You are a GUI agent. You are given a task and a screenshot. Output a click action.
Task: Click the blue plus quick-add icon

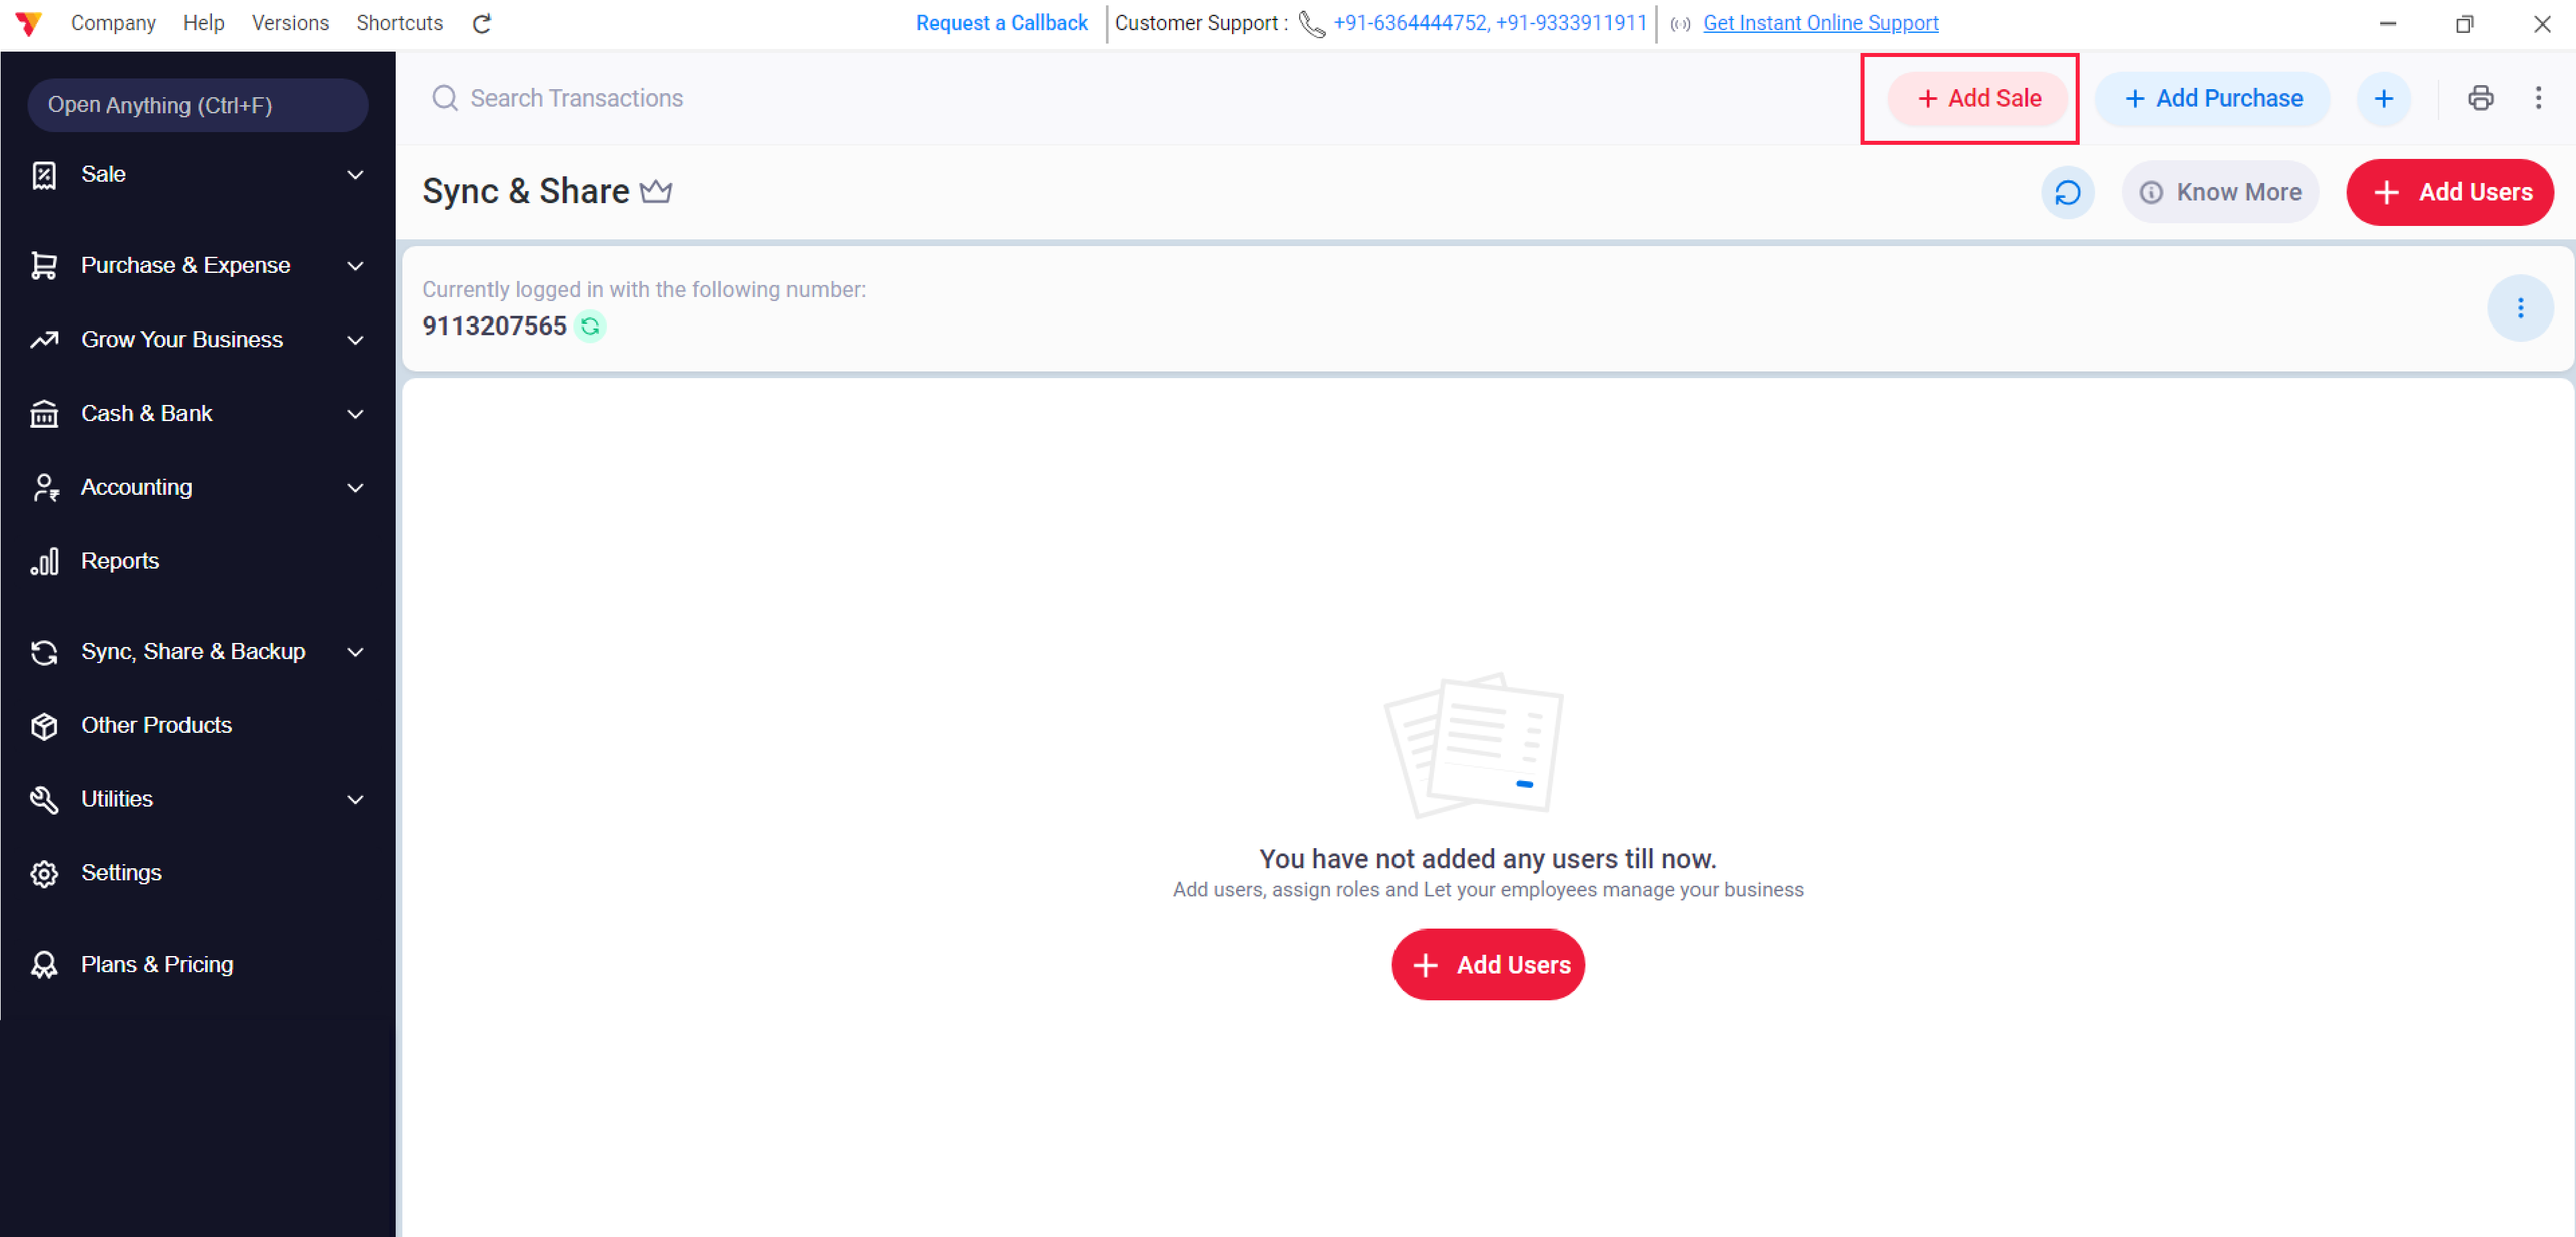pyautogui.click(x=2384, y=98)
